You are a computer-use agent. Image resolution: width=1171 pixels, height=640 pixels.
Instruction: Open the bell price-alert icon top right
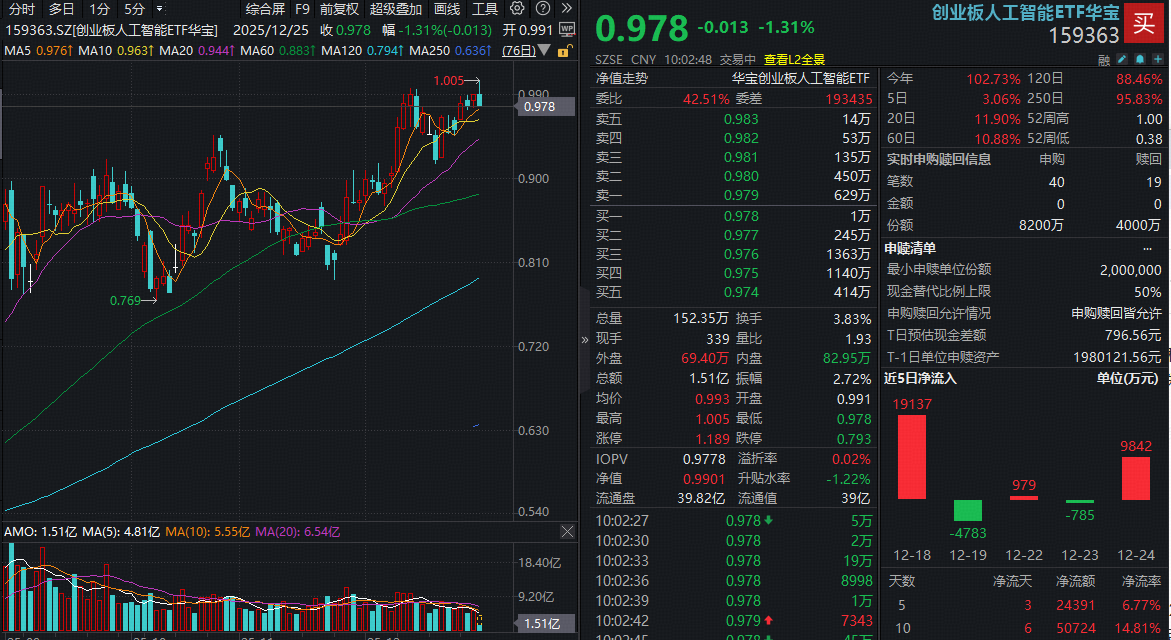[x=1140, y=59]
